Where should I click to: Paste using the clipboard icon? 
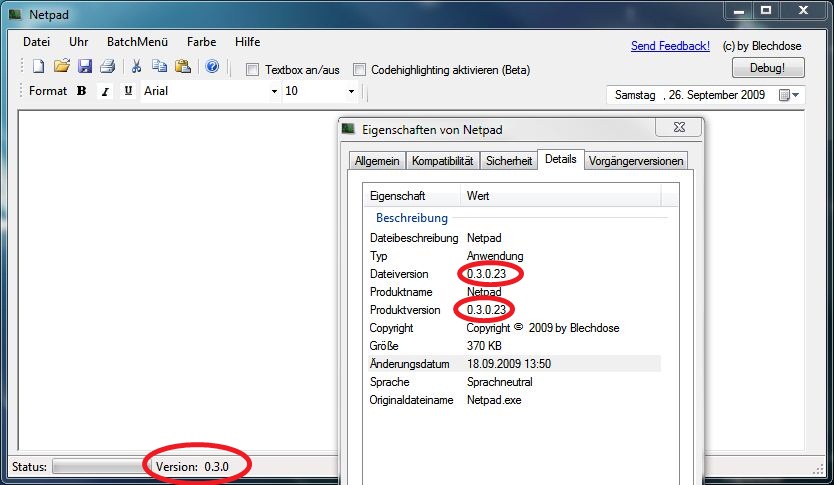tap(182, 66)
